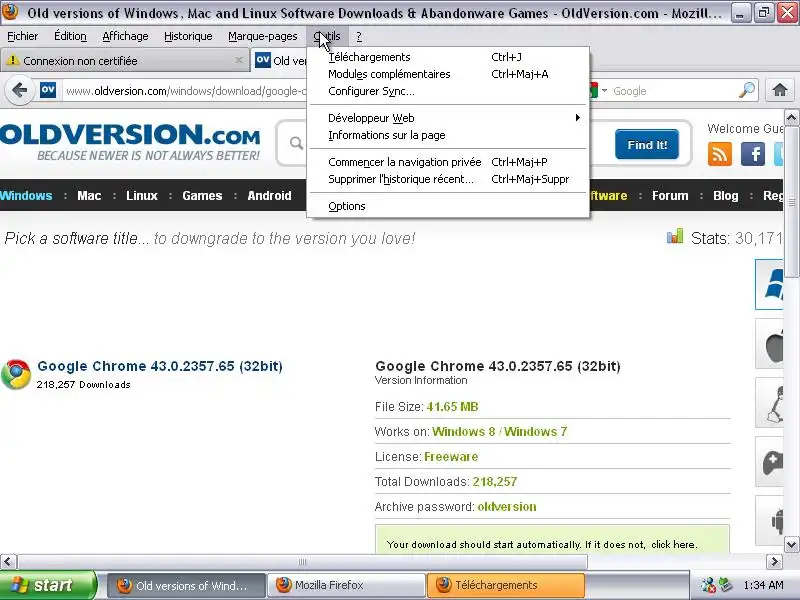
Task: Click the Stats bar chart icon
Action: (x=674, y=236)
